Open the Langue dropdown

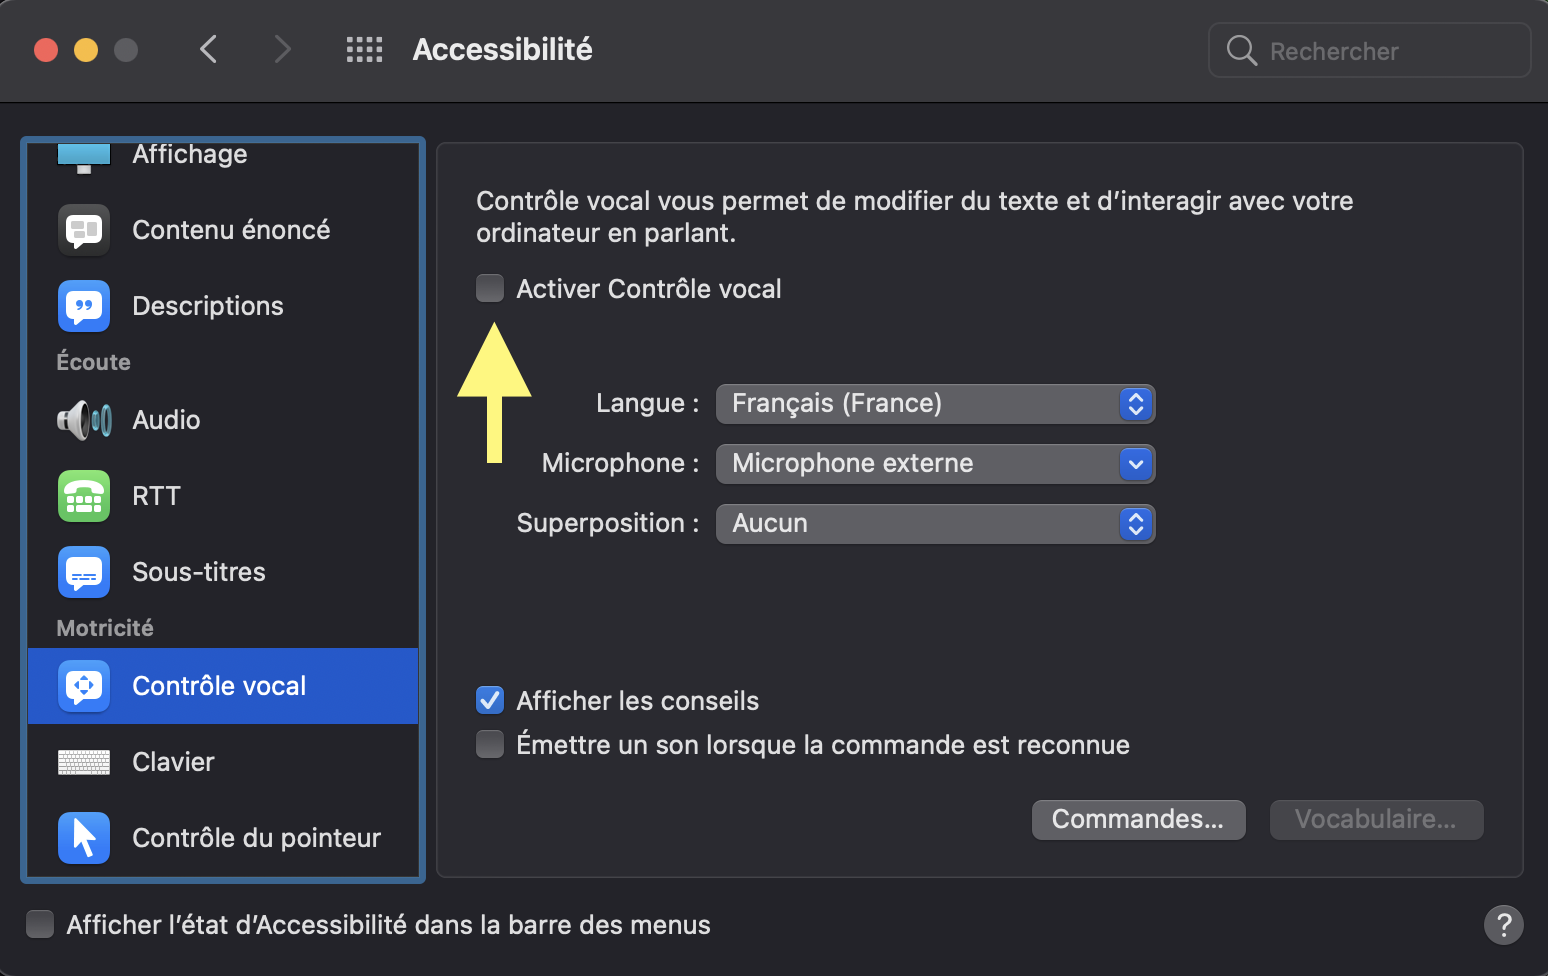tap(935, 404)
